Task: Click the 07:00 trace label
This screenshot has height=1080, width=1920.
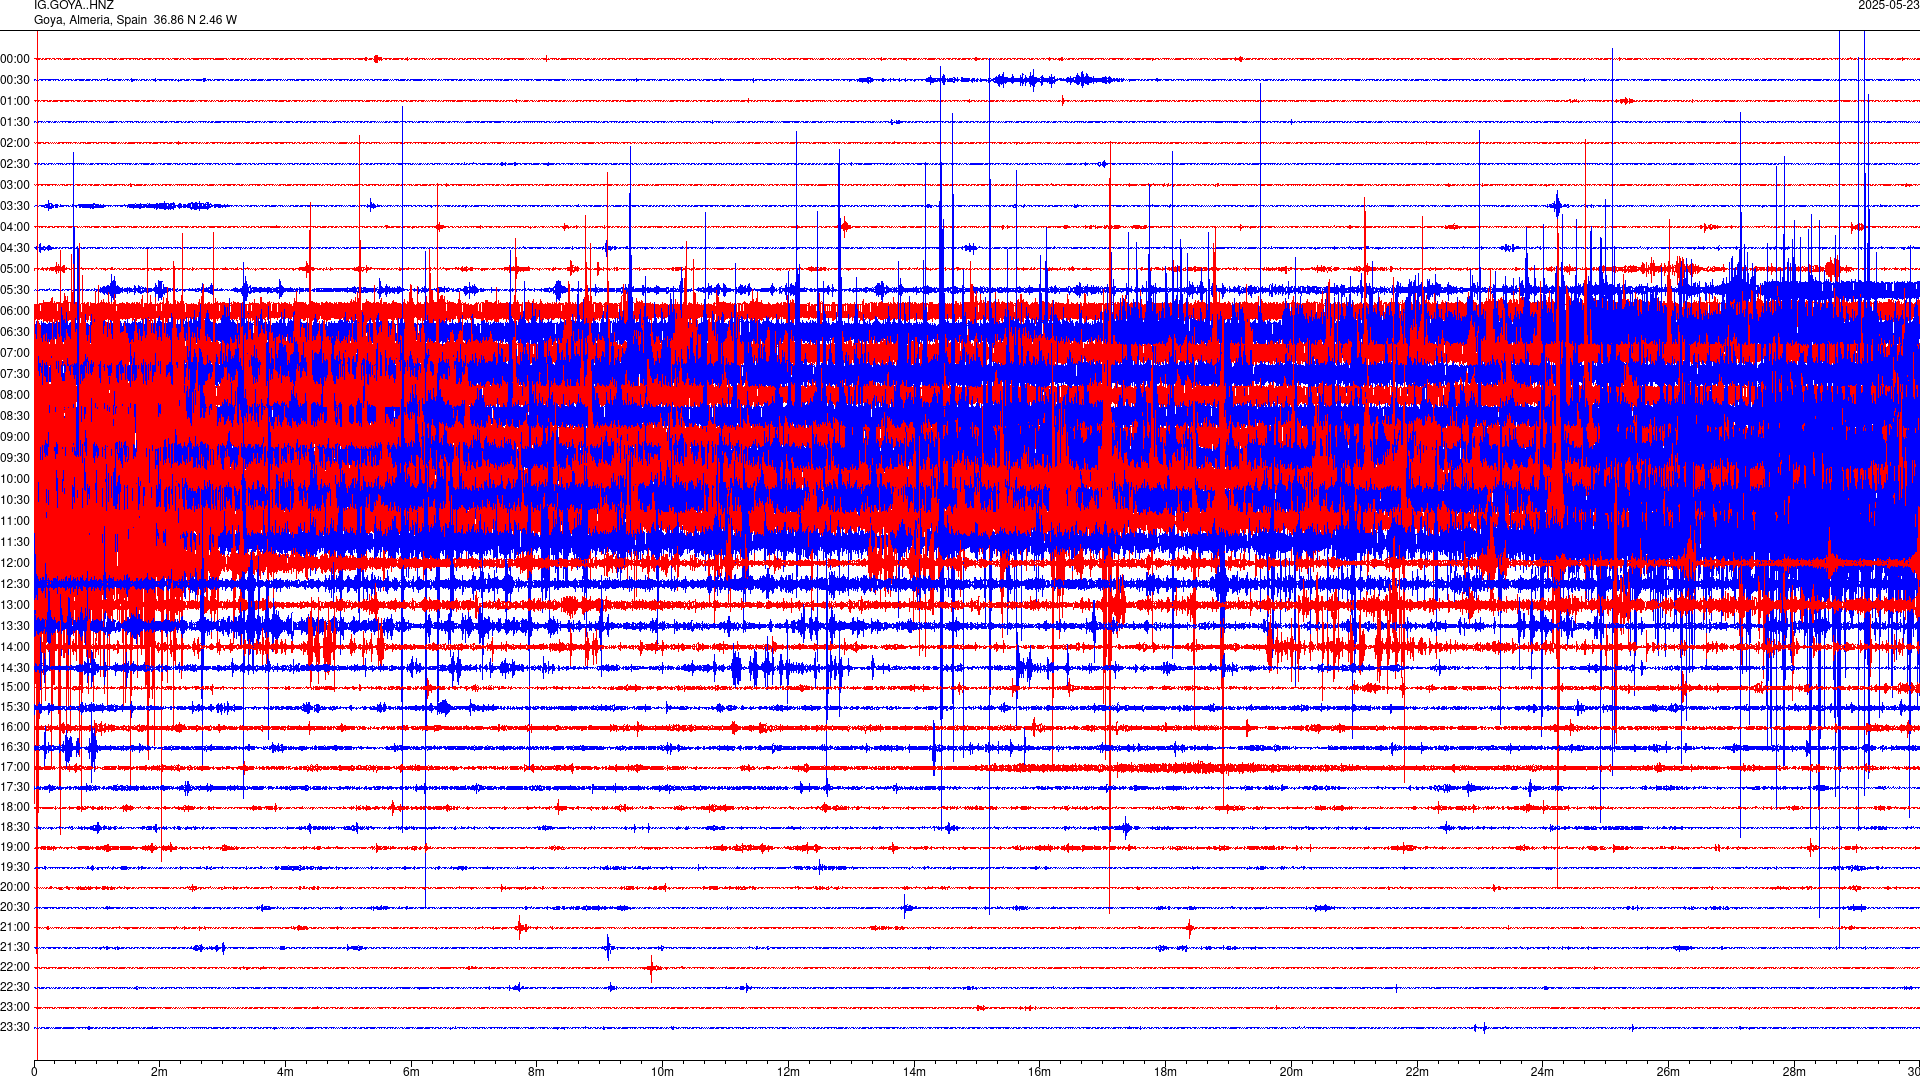Action: [15, 354]
